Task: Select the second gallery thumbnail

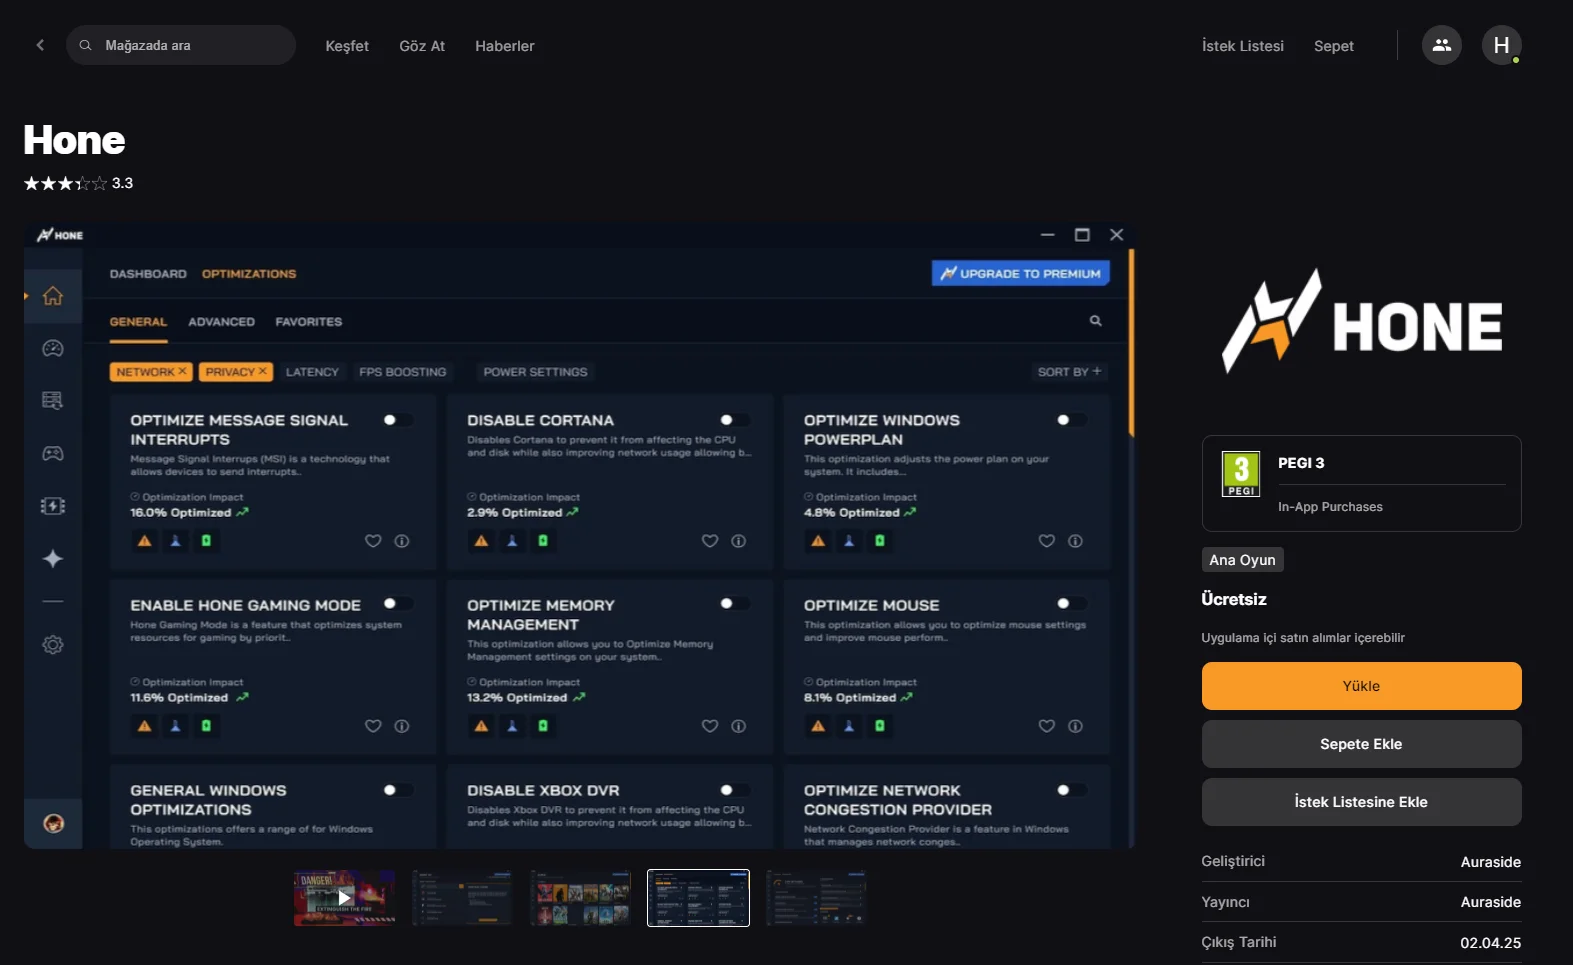Action: tap(462, 898)
